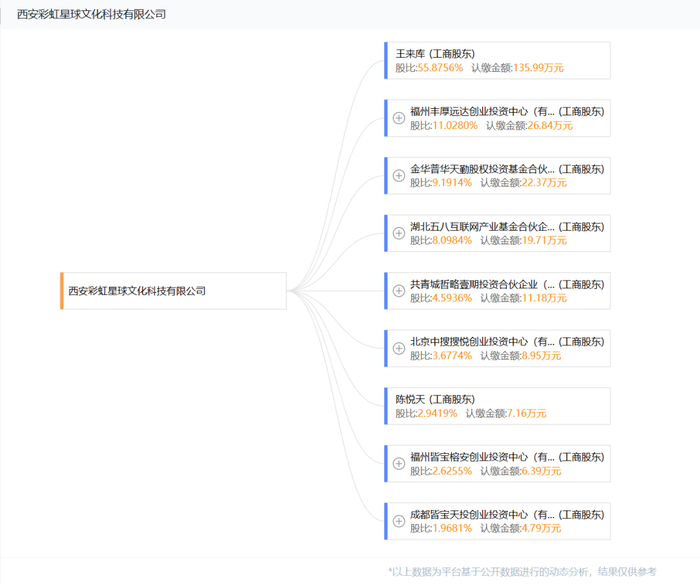This screenshot has height=585, width=700.
Task: Open 金华普华天勤股权投资基金合伙 company name
Action: [x=483, y=169]
